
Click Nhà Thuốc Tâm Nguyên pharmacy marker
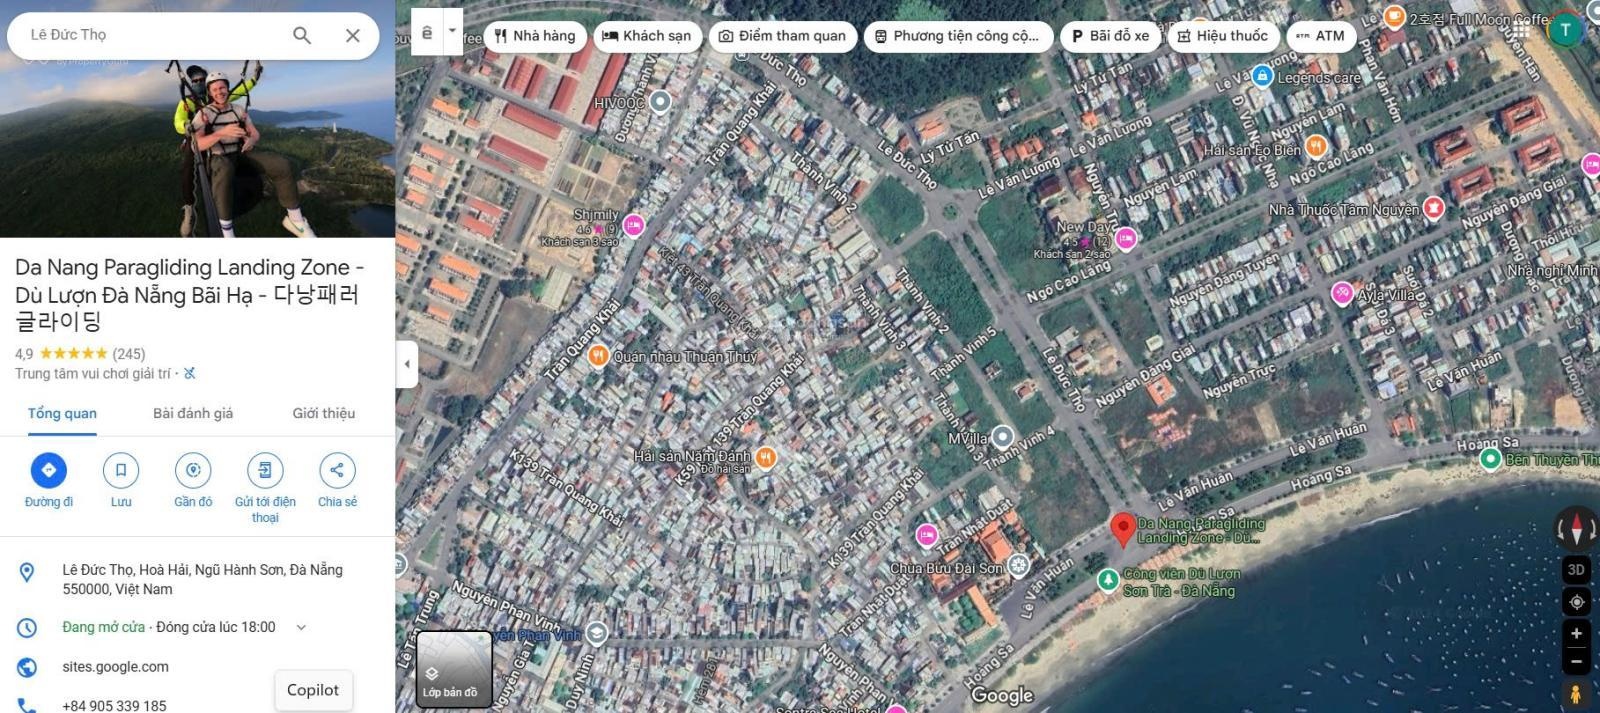(1433, 208)
